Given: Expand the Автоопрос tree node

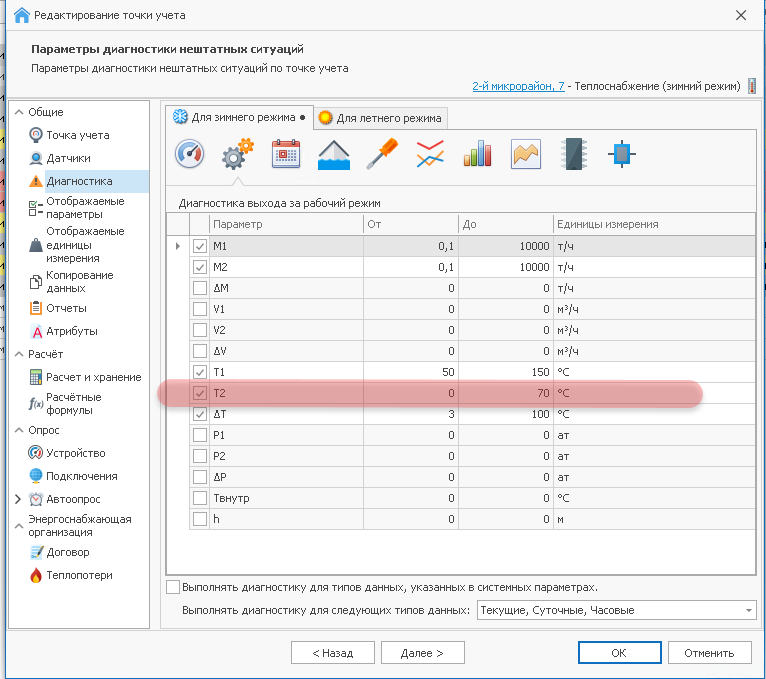Looking at the screenshot, I should point(18,499).
